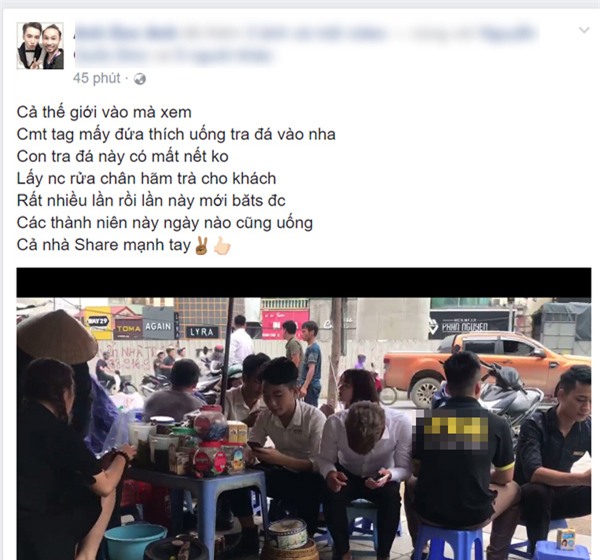The height and width of the screenshot is (560, 600).
Task: Click the poster's profile picture thumbnail
Action: pos(40,46)
